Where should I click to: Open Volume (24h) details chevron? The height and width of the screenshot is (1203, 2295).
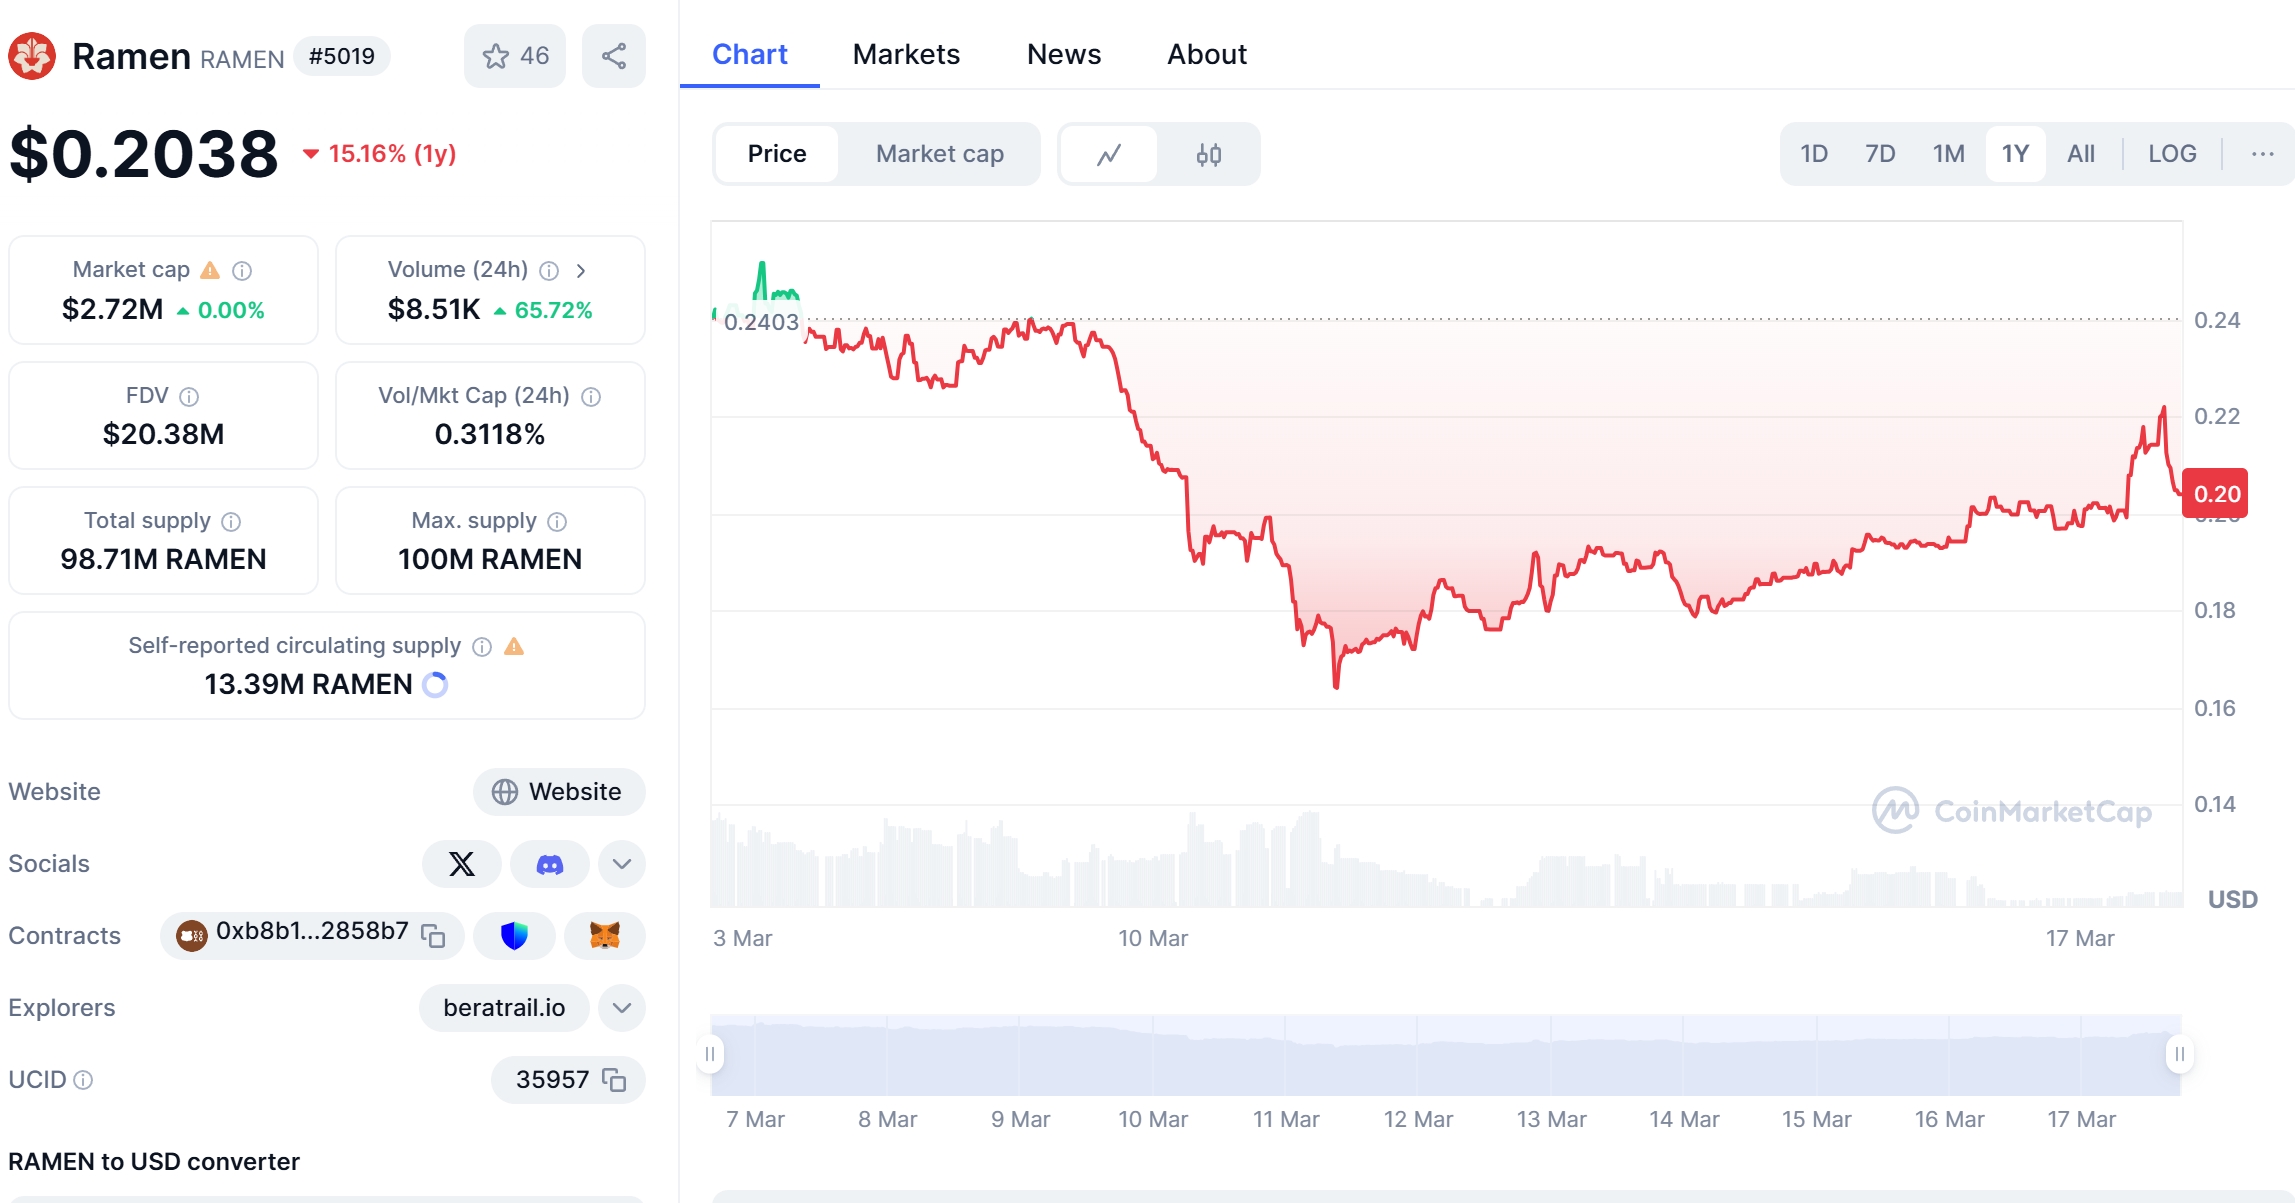(581, 270)
